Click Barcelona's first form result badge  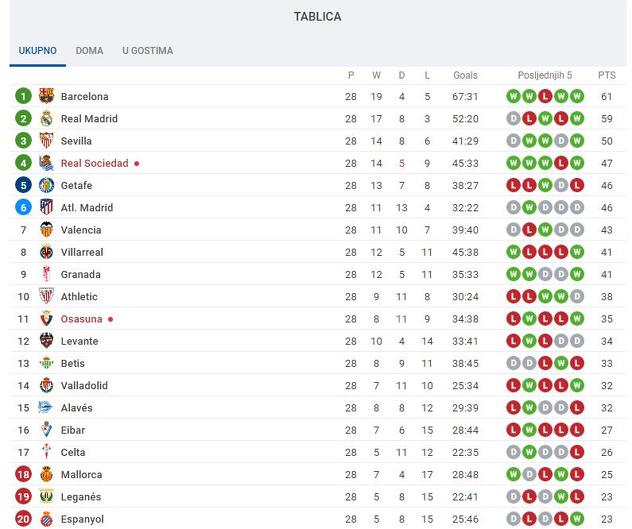click(513, 97)
